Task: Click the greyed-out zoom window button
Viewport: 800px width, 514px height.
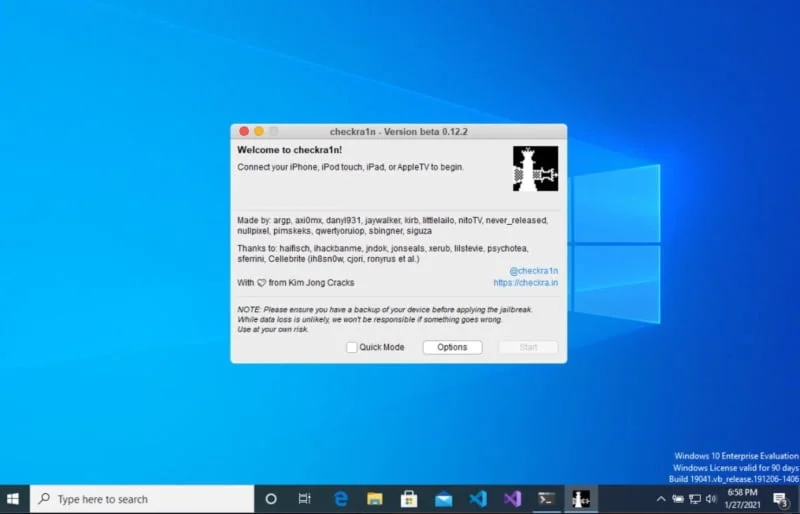Action: click(x=274, y=131)
